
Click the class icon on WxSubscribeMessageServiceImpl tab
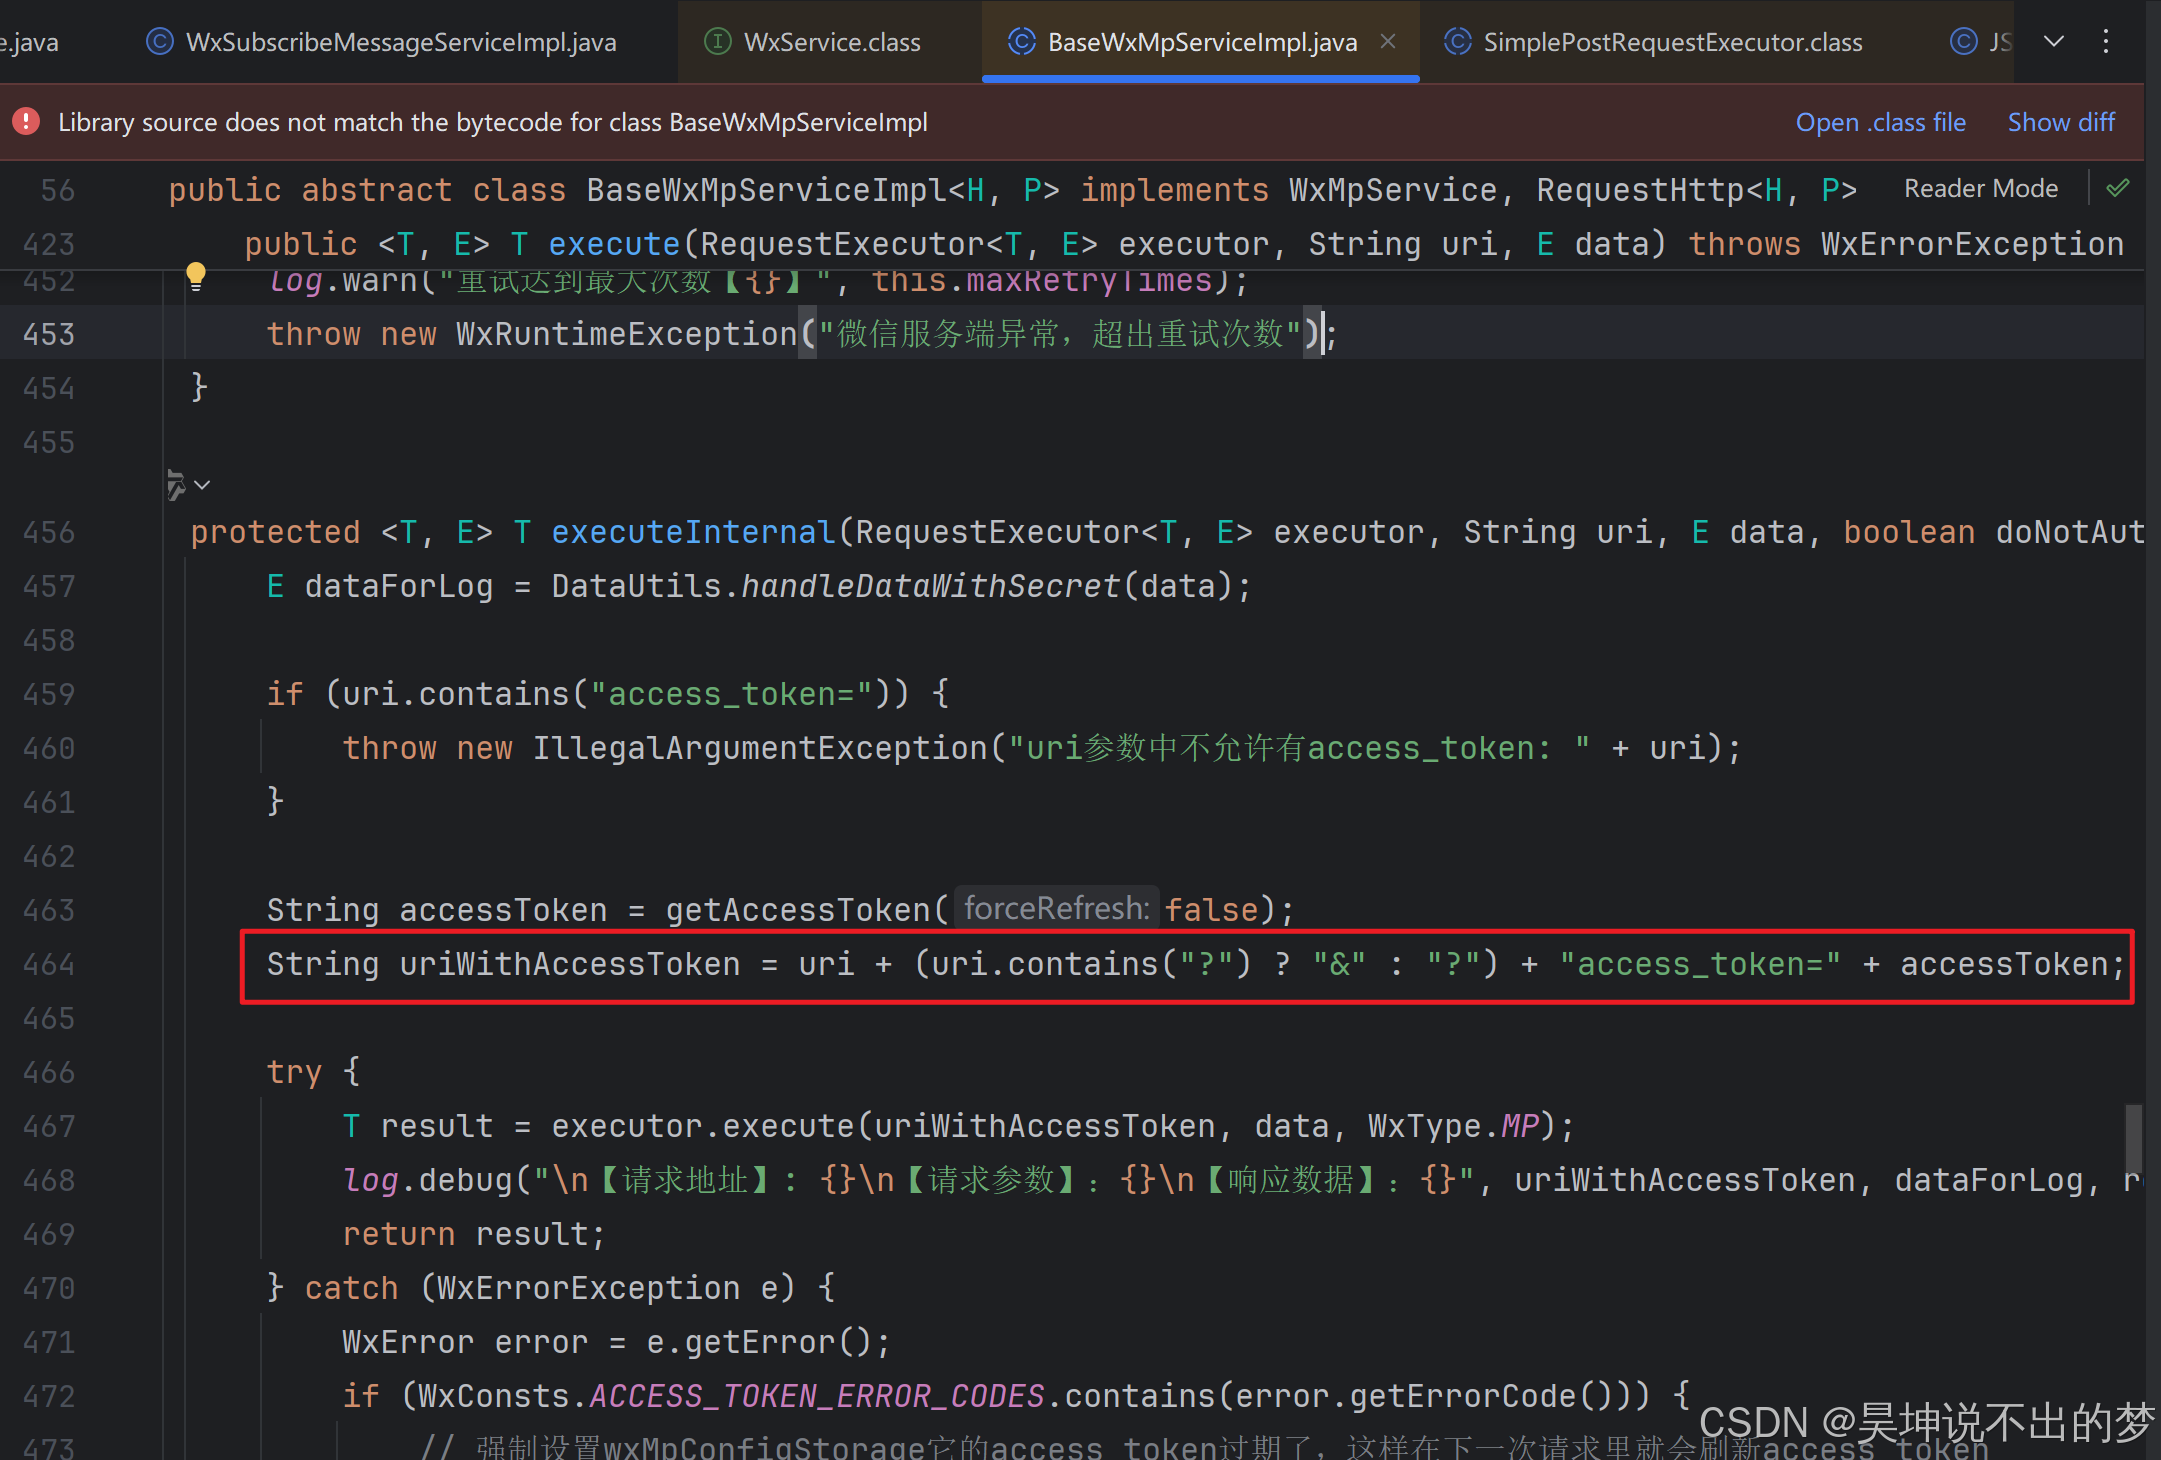pyautogui.click(x=159, y=42)
